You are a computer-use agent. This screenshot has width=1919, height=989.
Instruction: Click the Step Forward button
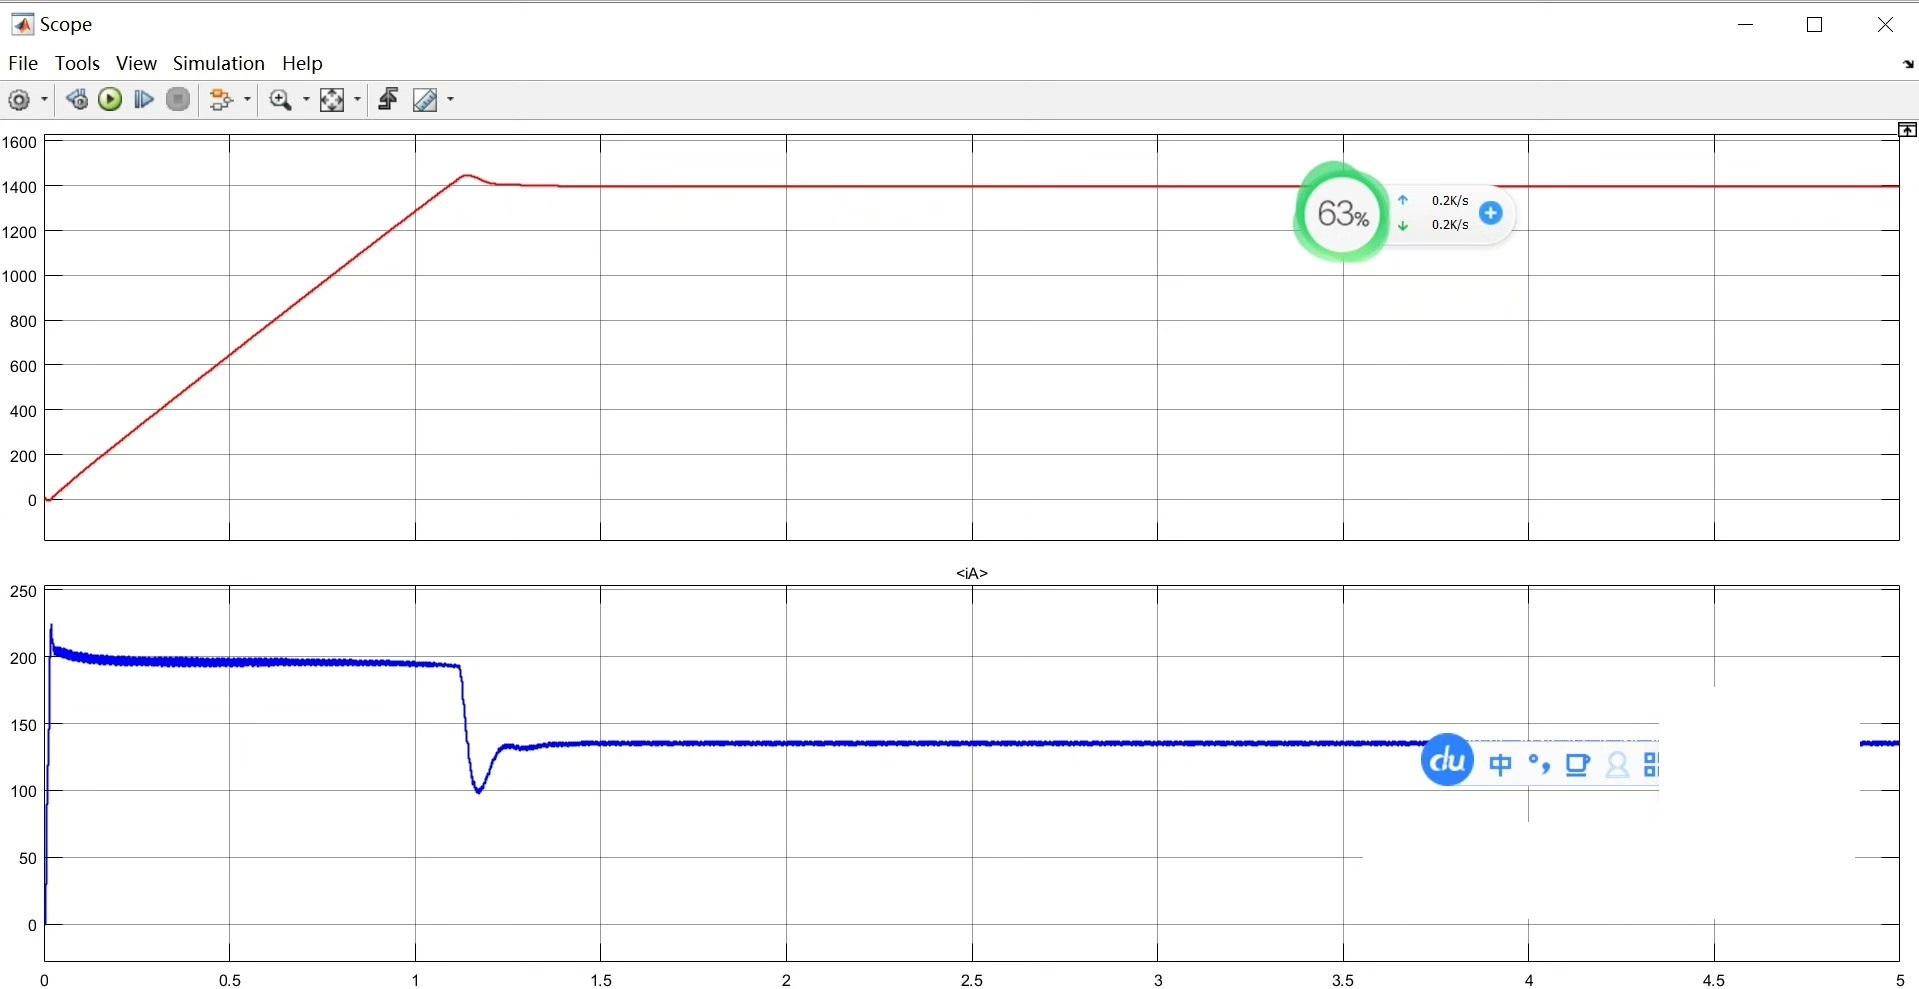(x=144, y=99)
